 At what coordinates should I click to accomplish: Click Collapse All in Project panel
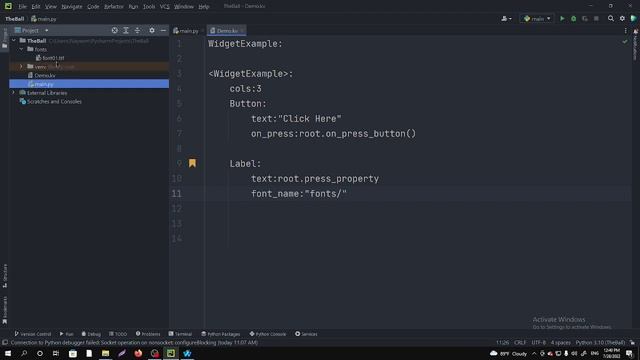click(x=138, y=30)
